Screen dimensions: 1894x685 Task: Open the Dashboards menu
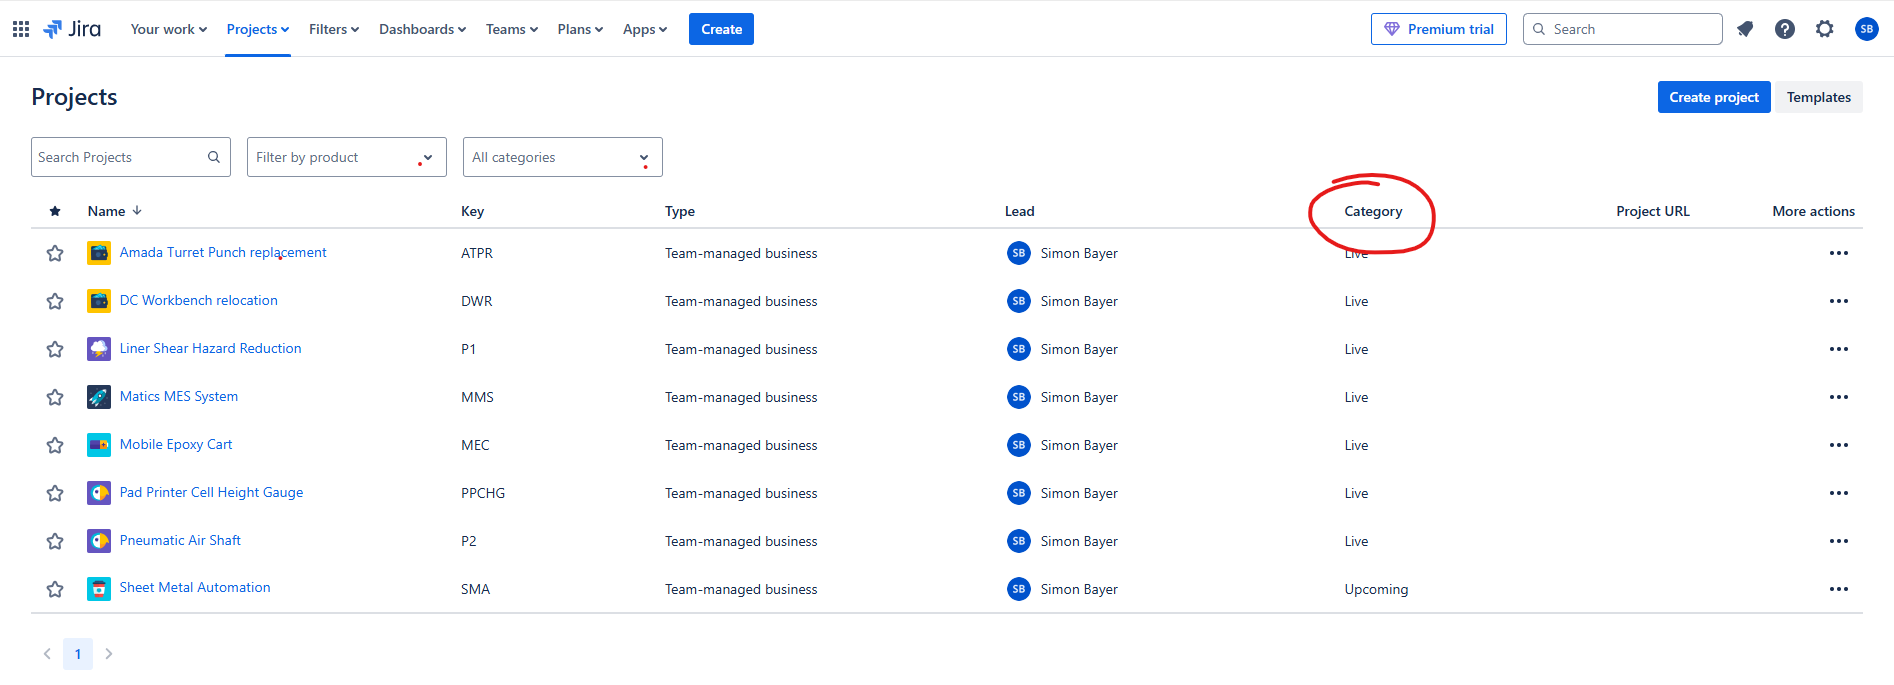[422, 29]
